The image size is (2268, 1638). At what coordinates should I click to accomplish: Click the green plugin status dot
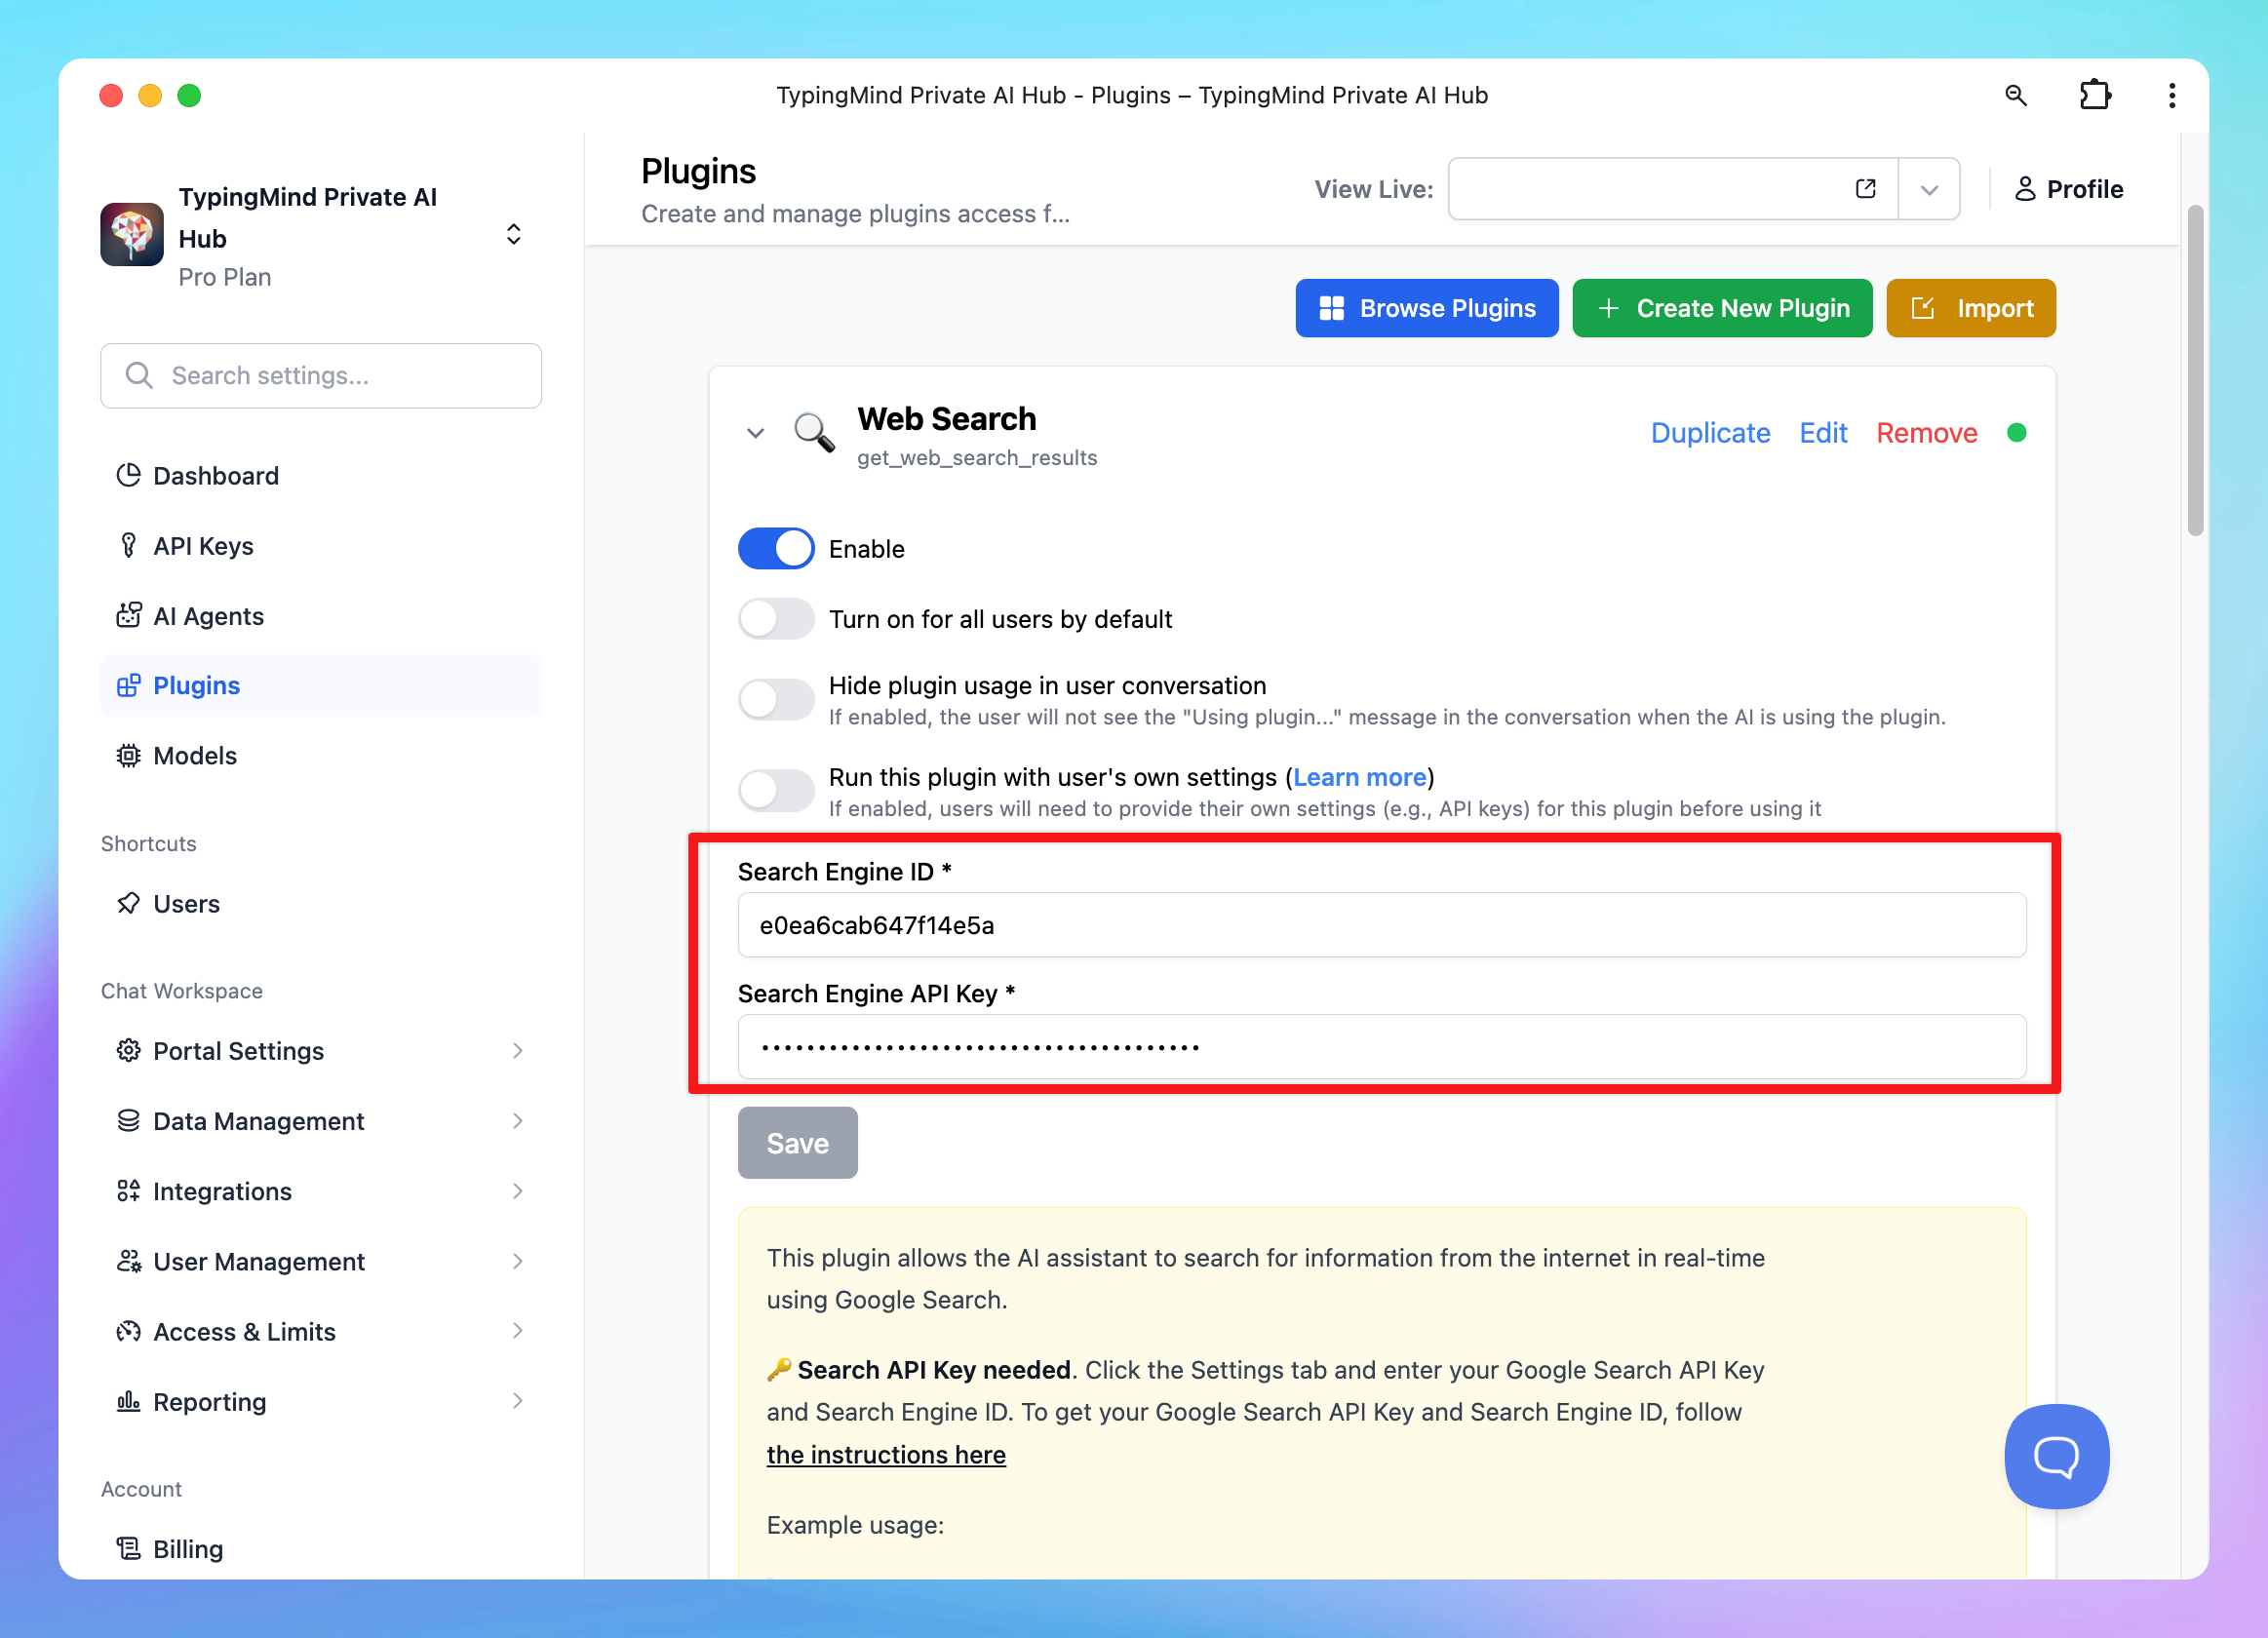[2016, 433]
